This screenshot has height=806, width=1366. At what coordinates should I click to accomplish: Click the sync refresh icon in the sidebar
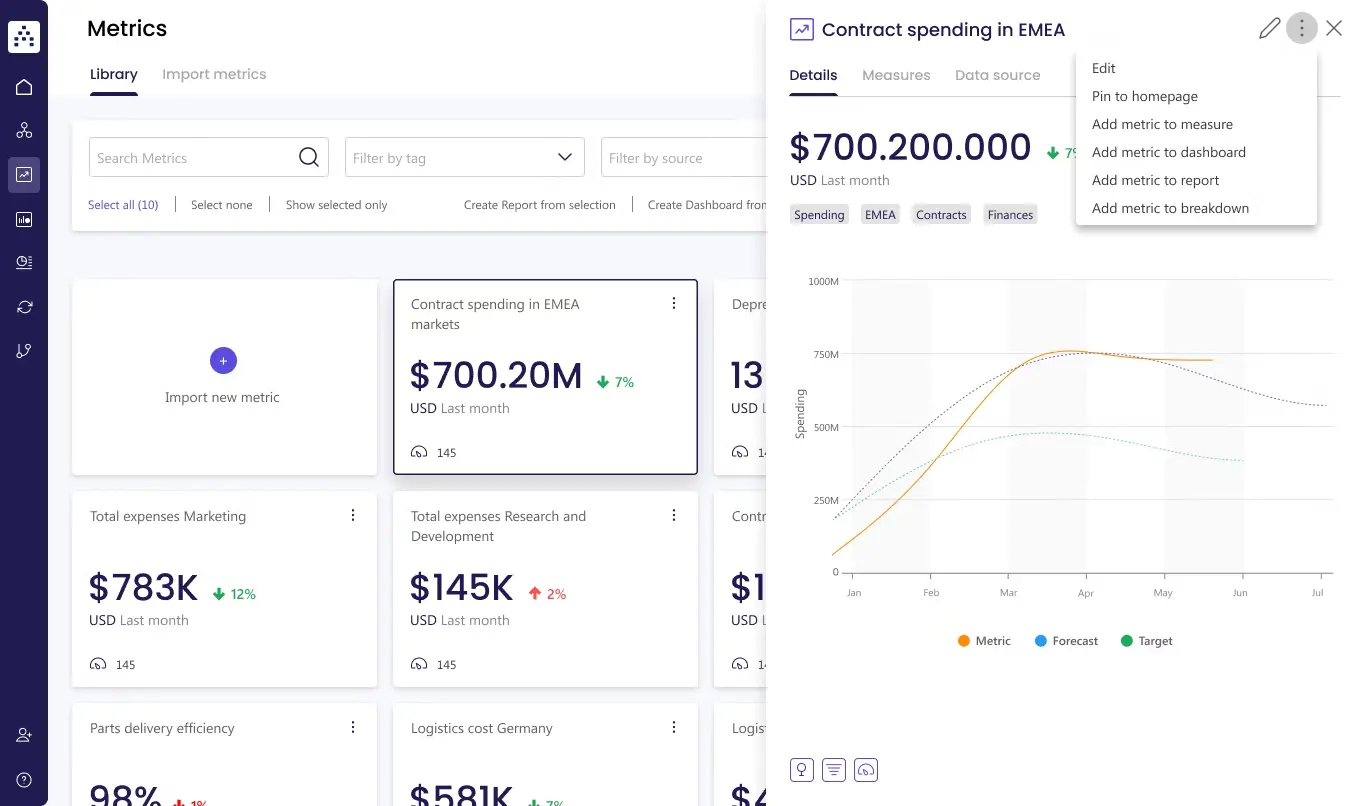pyautogui.click(x=24, y=306)
